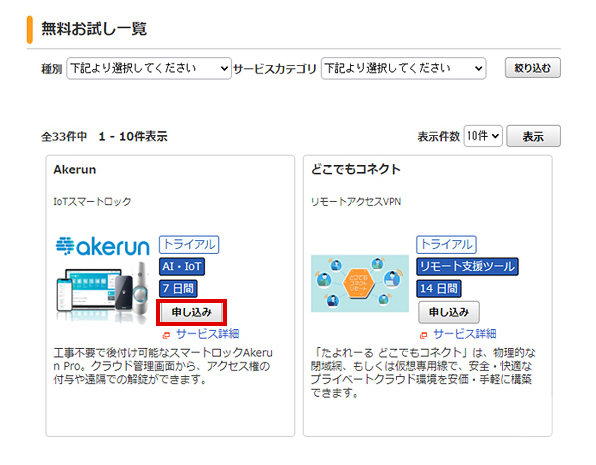Click the リモートアクセスVPN subtitle

point(356,202)
